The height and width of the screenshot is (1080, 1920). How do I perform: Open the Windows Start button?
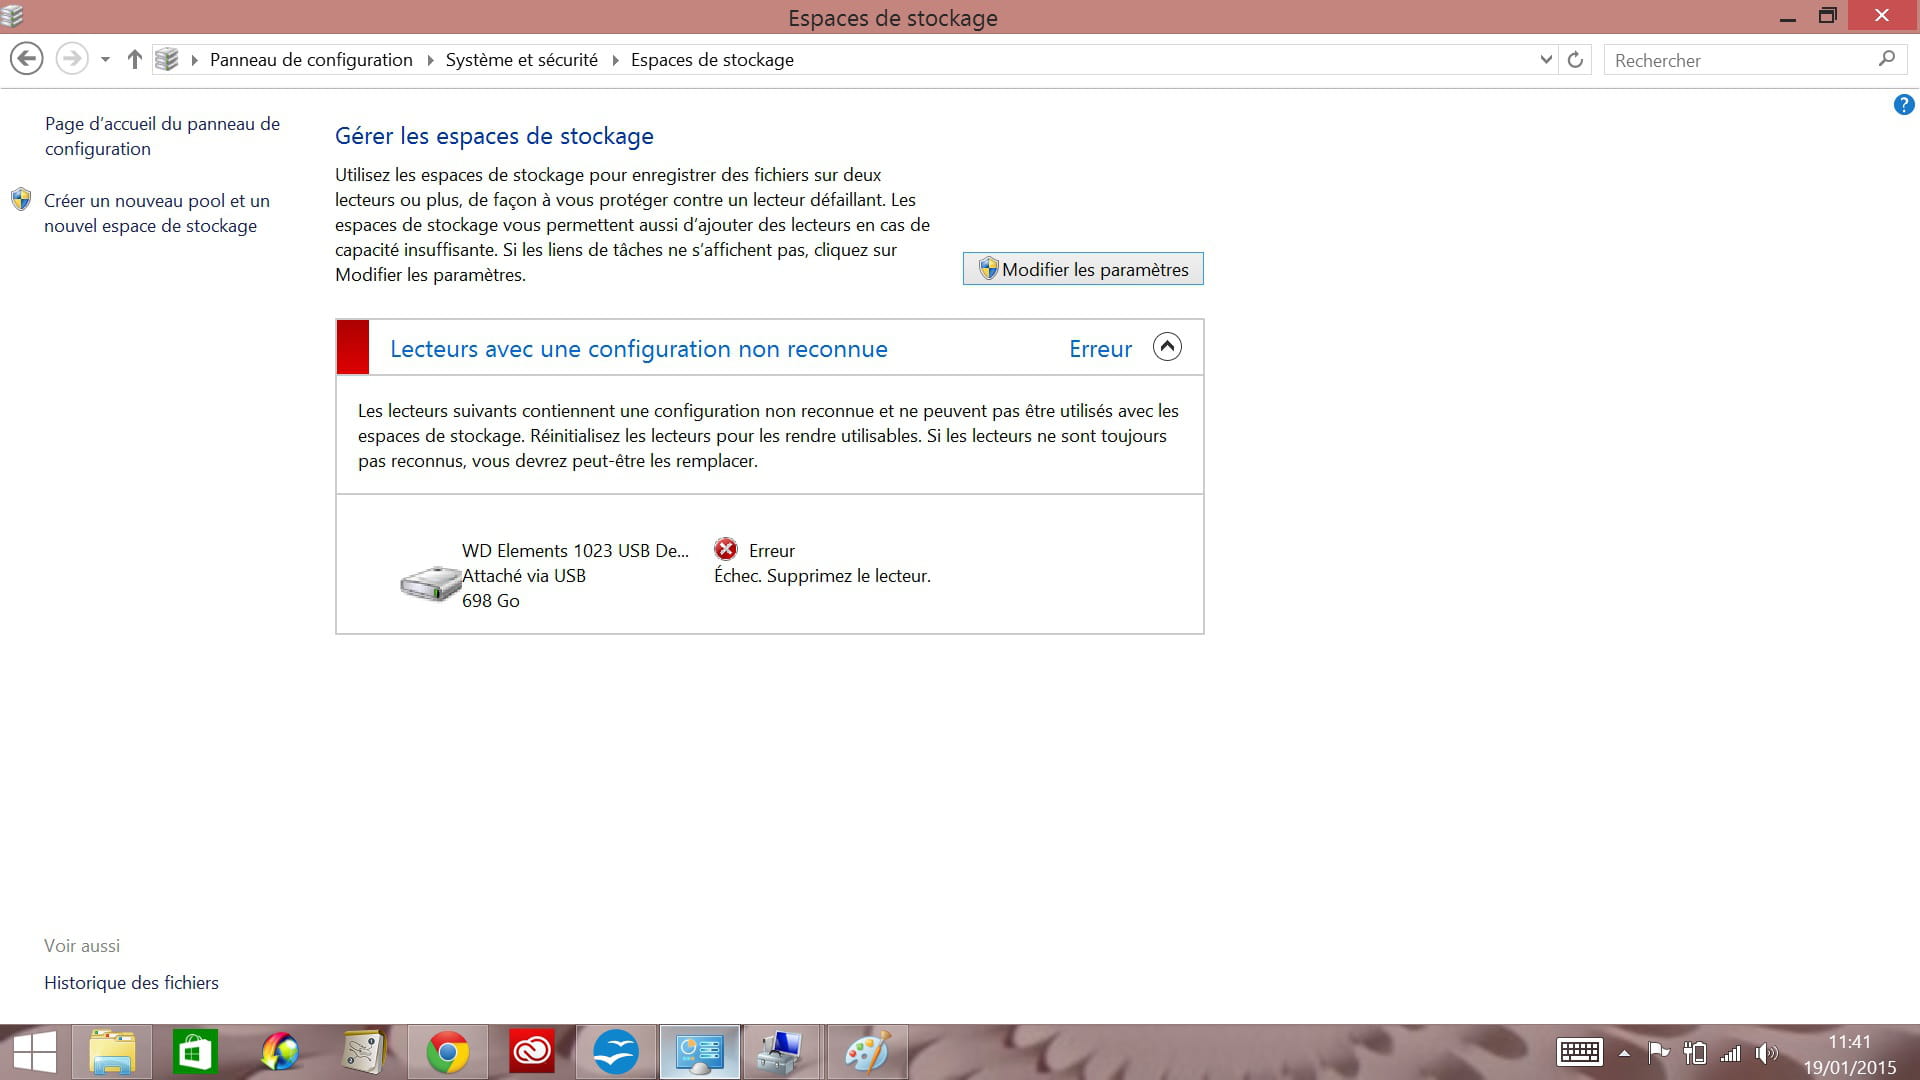point(34,1052)
